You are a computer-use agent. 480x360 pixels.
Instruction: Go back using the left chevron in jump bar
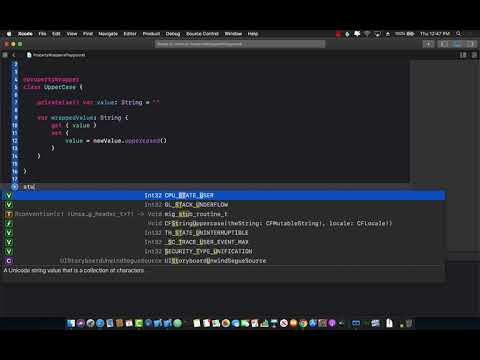click(x=14, y=55)
